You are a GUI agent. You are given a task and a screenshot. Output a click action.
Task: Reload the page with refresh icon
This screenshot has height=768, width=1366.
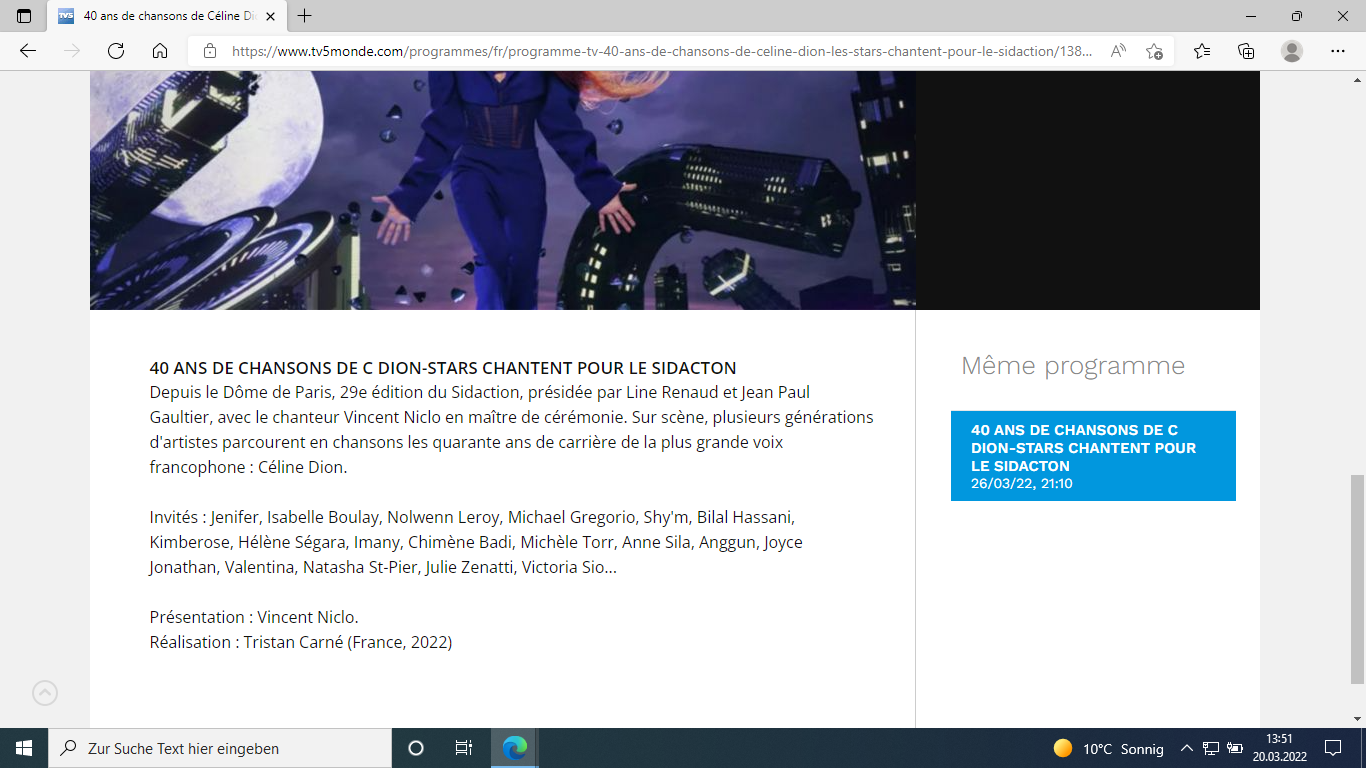pos(116,51)
